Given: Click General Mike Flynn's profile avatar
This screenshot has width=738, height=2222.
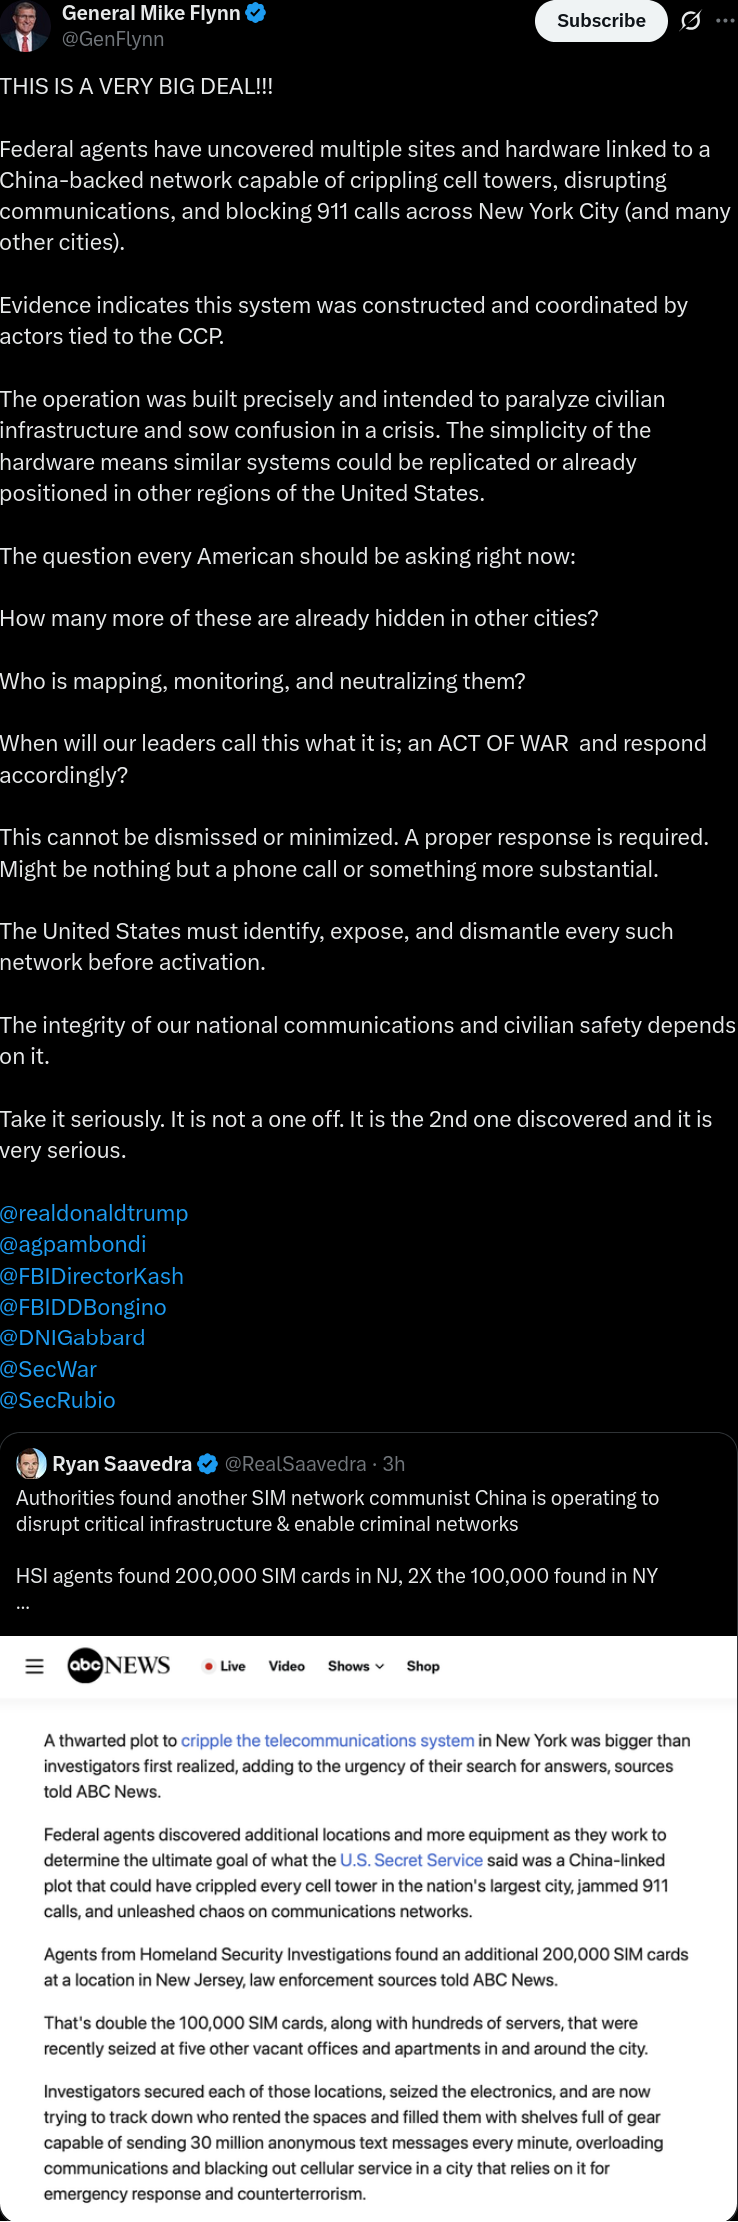Looking at the screenshot, I should tap(26, 26).
